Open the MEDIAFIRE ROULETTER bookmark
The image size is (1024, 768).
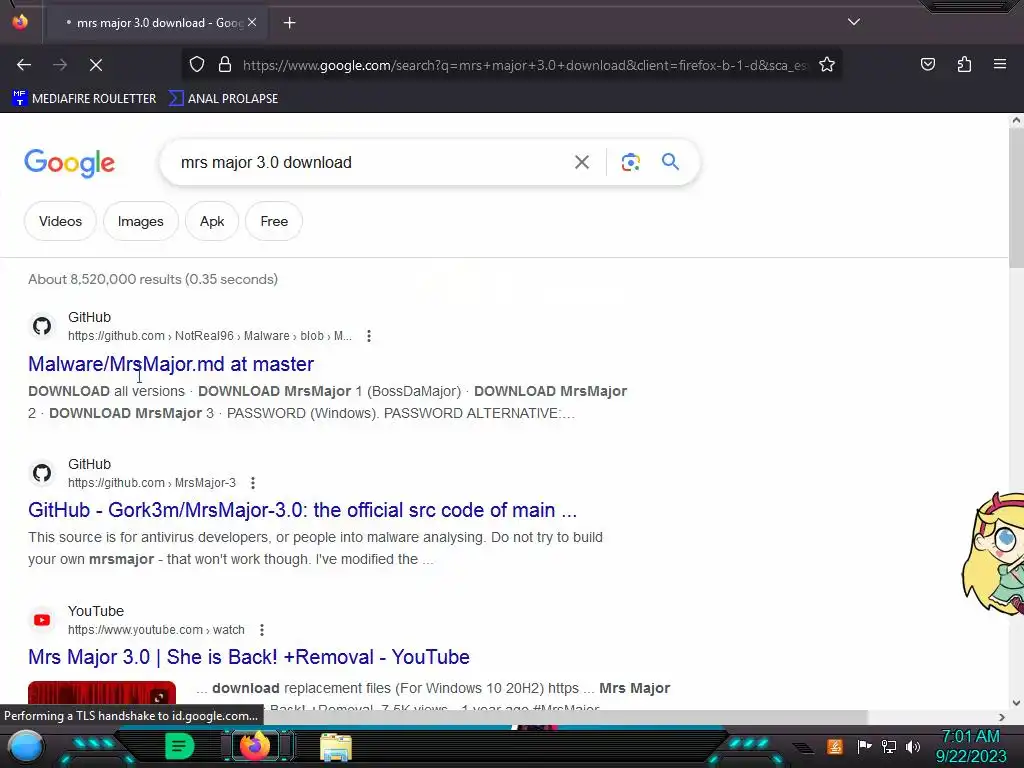pyautogui.click(x=84, y=99)
